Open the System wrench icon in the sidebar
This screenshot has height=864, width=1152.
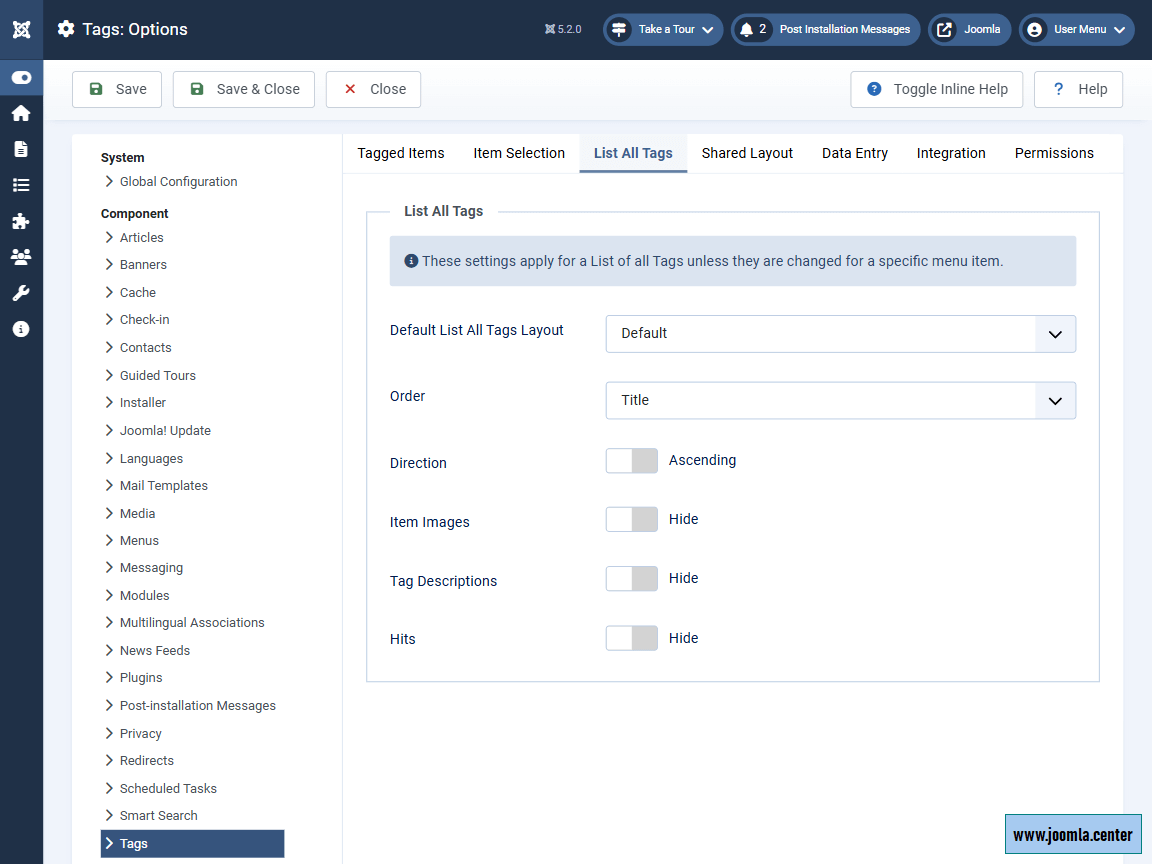pyautogui.click(x=21, y=293)
